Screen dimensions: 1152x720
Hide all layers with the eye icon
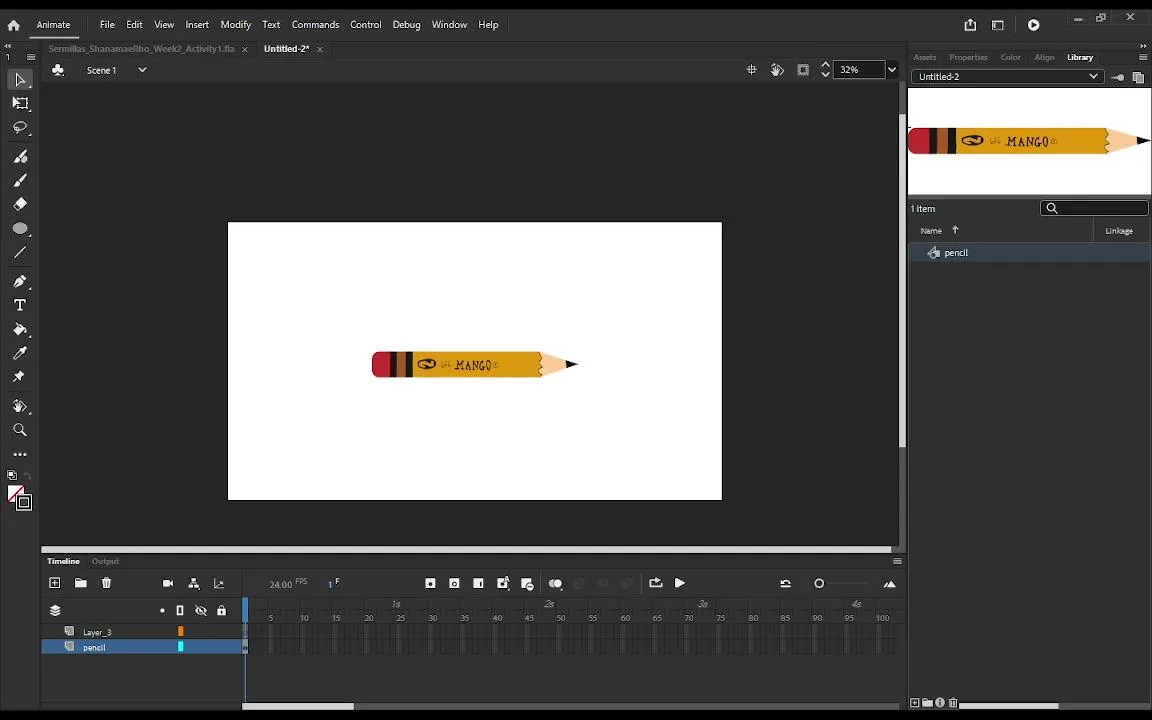point(201,611)
